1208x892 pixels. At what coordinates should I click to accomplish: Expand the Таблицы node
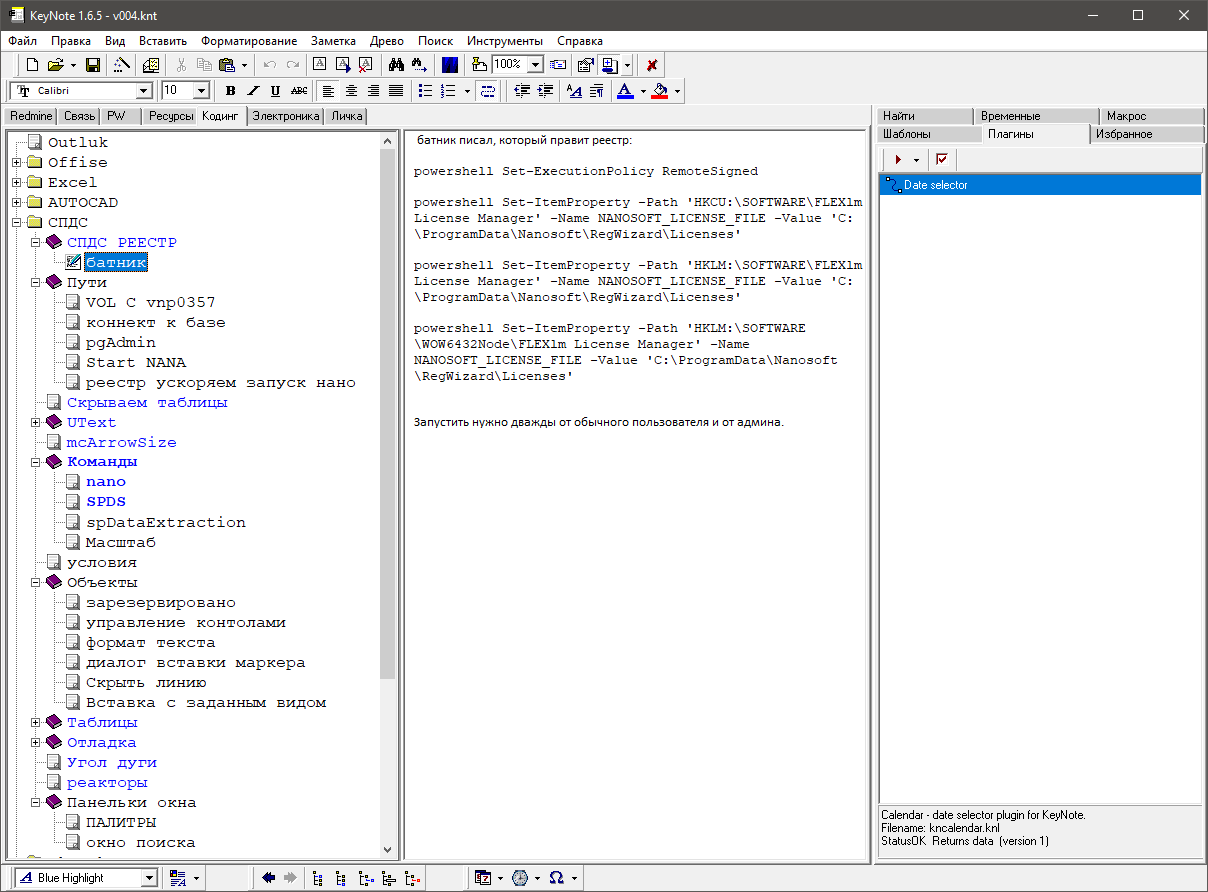(x=36, y=722)
